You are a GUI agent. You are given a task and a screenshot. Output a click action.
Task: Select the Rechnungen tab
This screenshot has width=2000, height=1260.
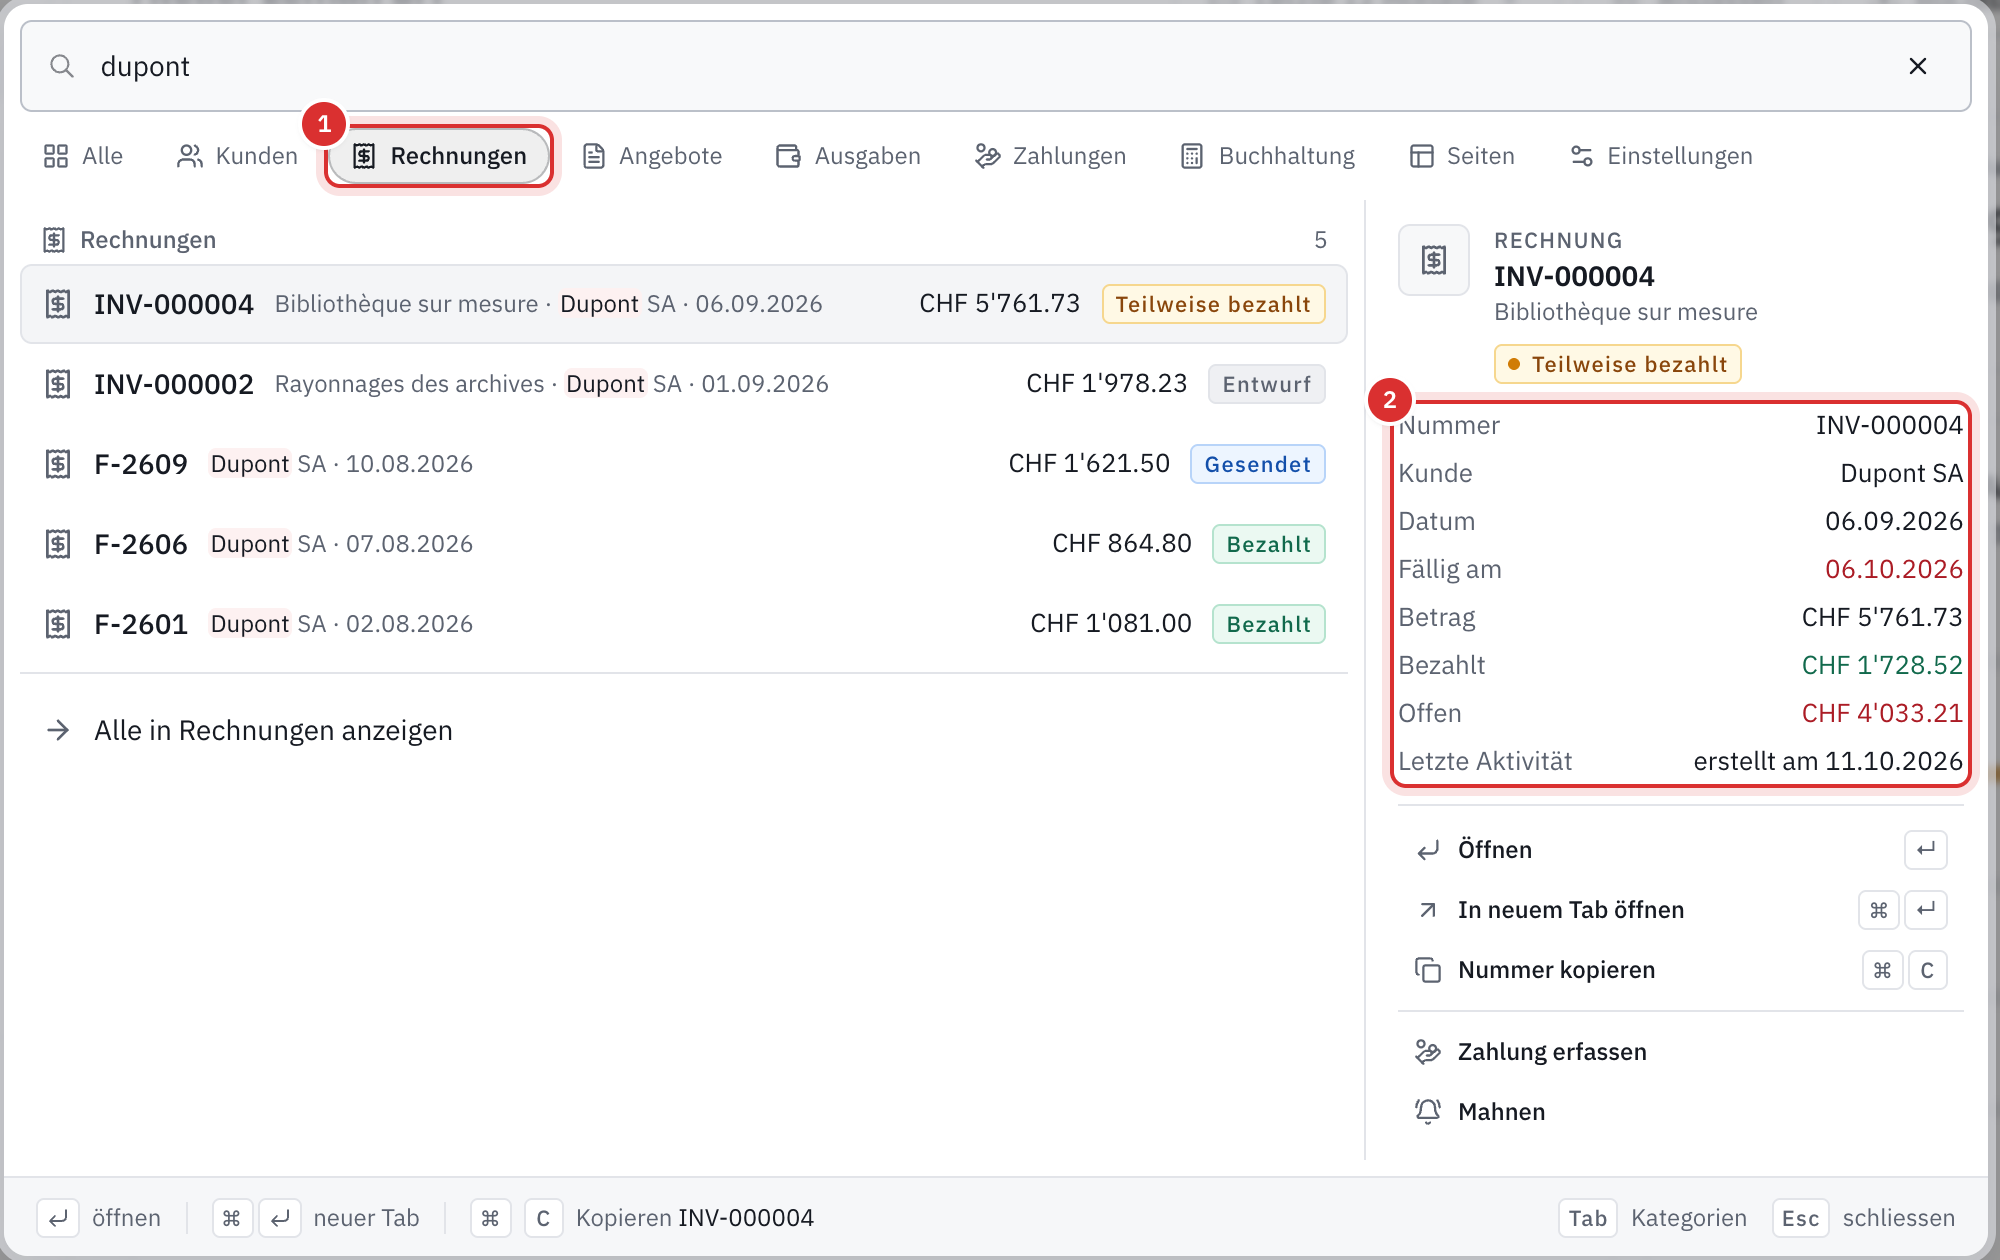point(440,156)
